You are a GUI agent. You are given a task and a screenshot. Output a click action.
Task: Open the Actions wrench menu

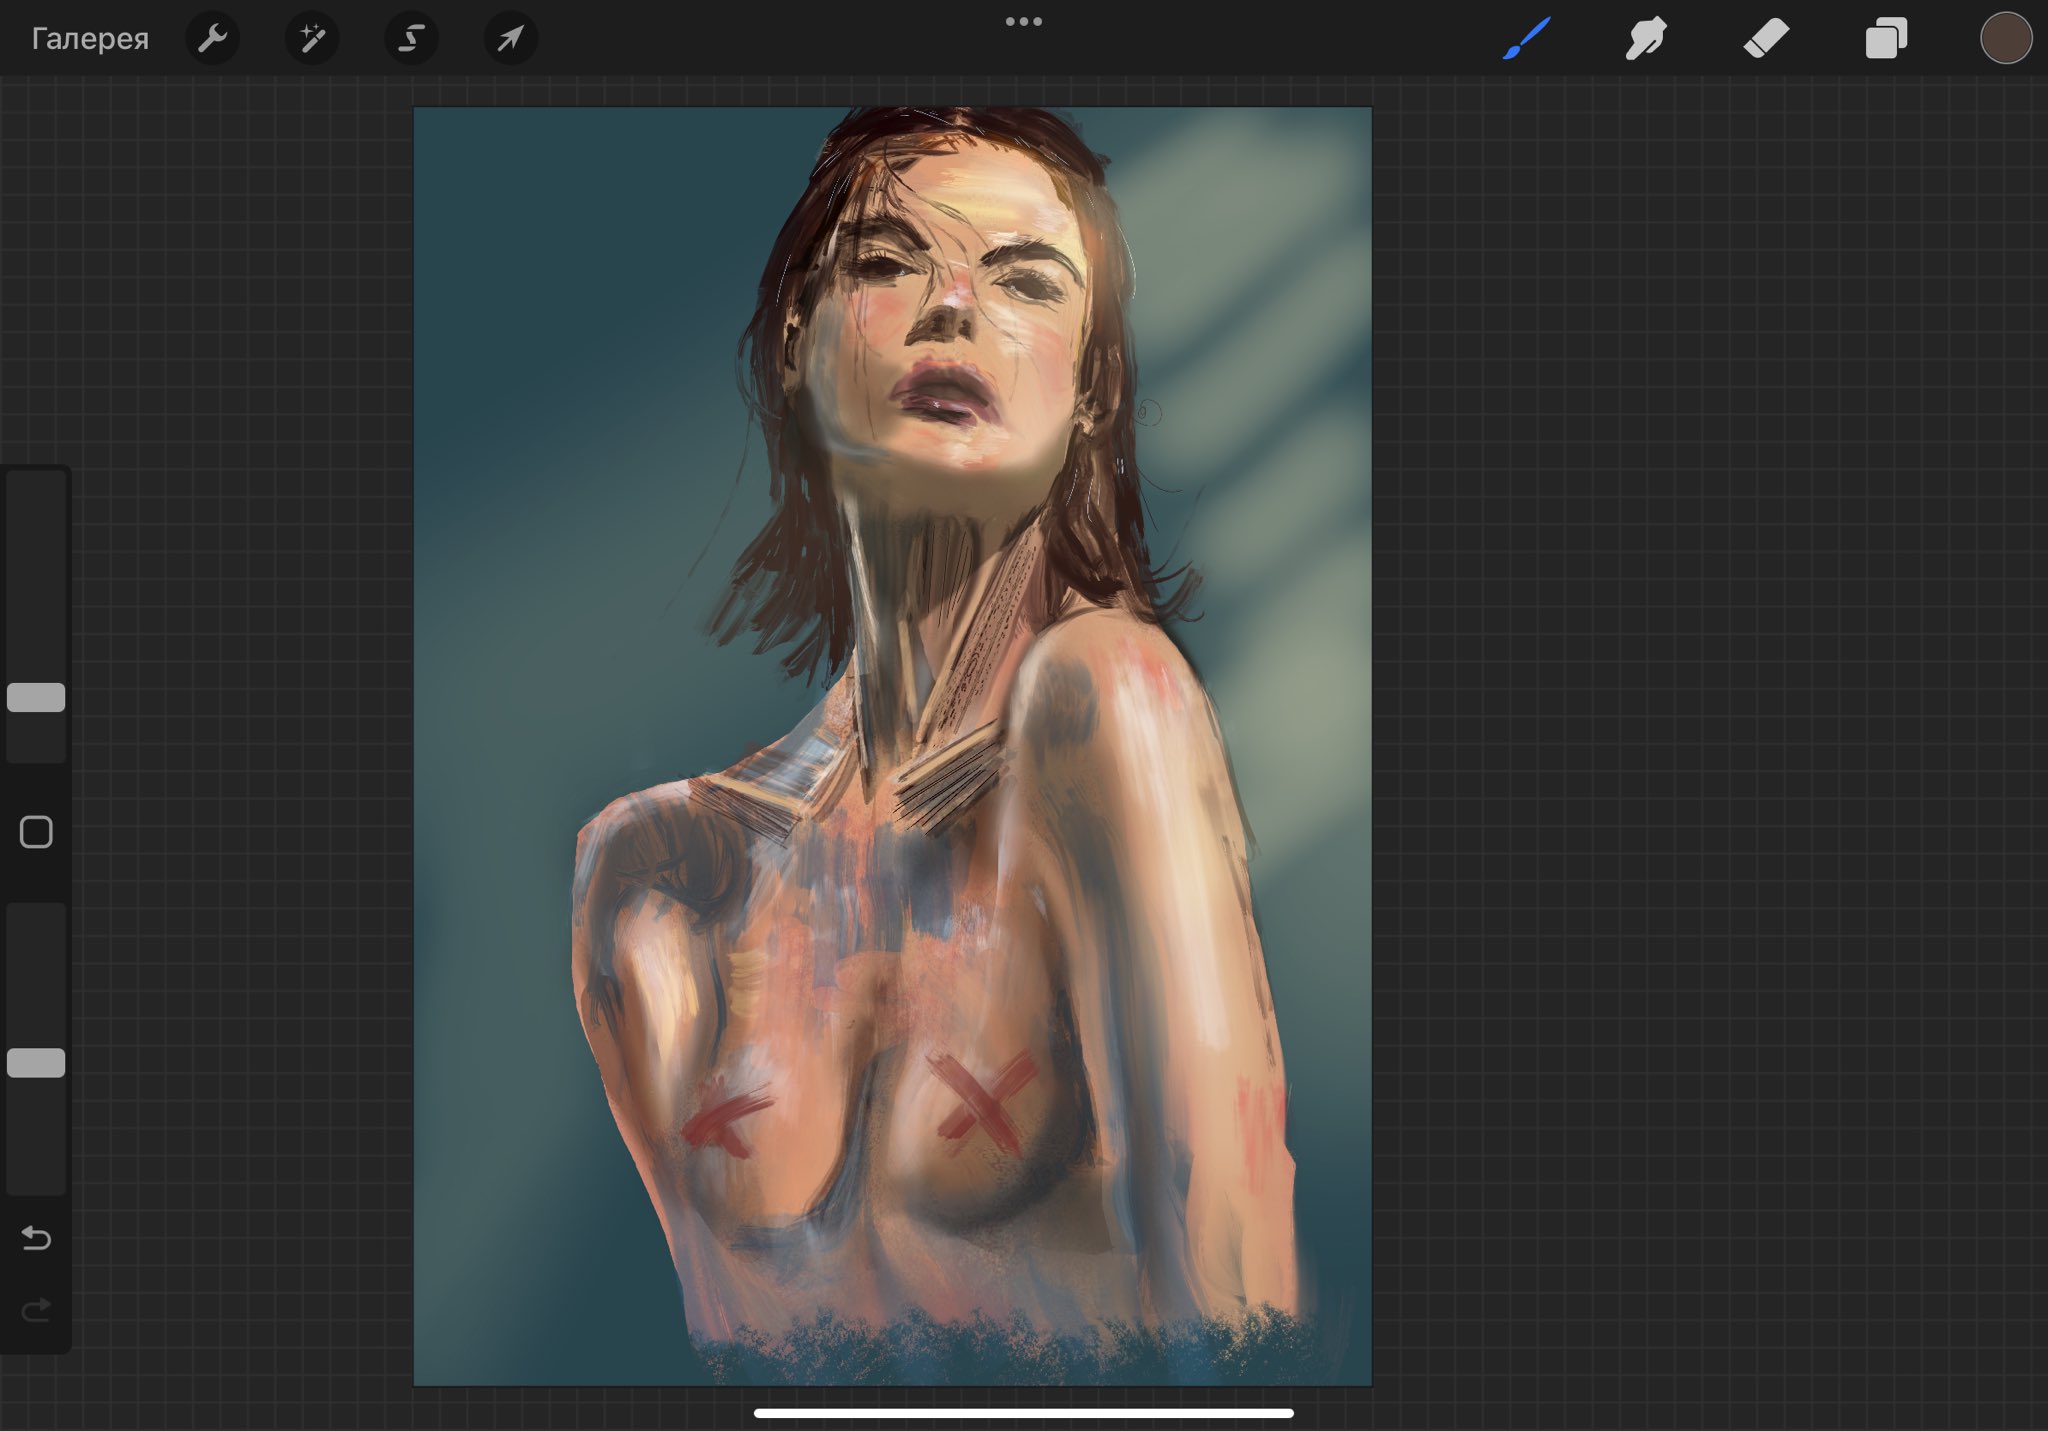point(212,39)
